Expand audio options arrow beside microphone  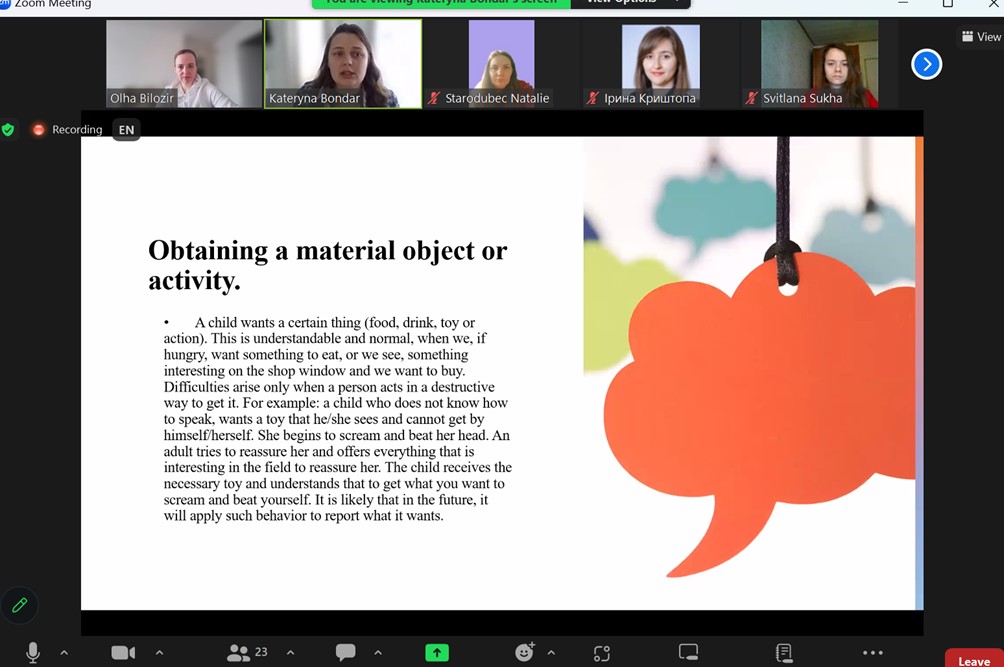64,653
